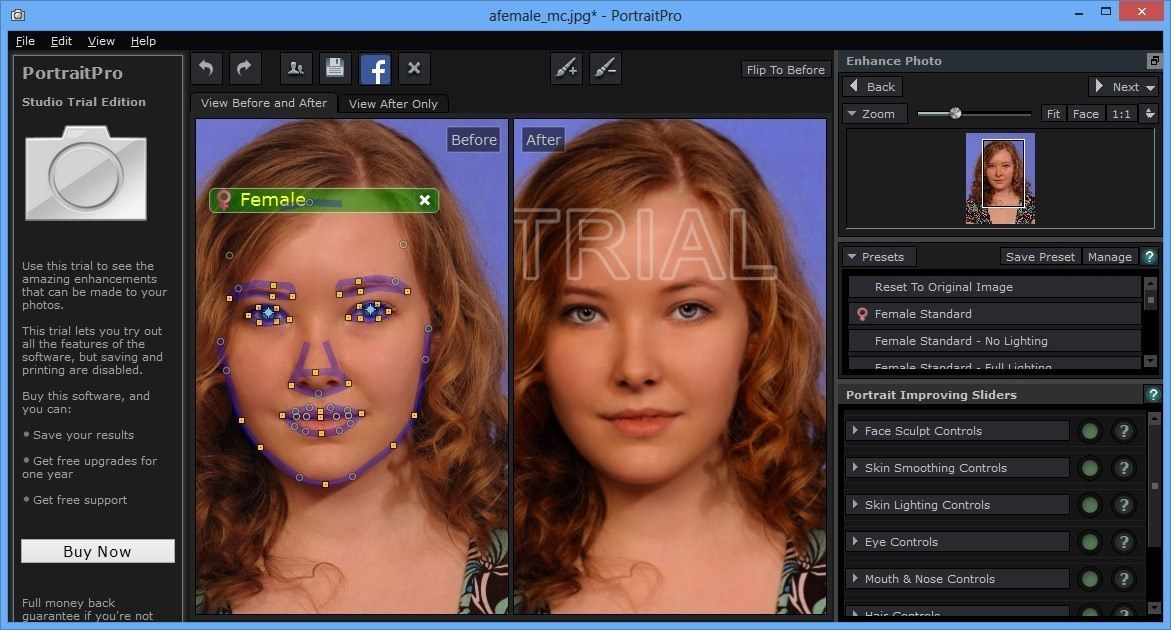The image size is (1171, 630).
Task: Toggle Skin Smoothing Controls green button
Action: tap(1089, 468)
